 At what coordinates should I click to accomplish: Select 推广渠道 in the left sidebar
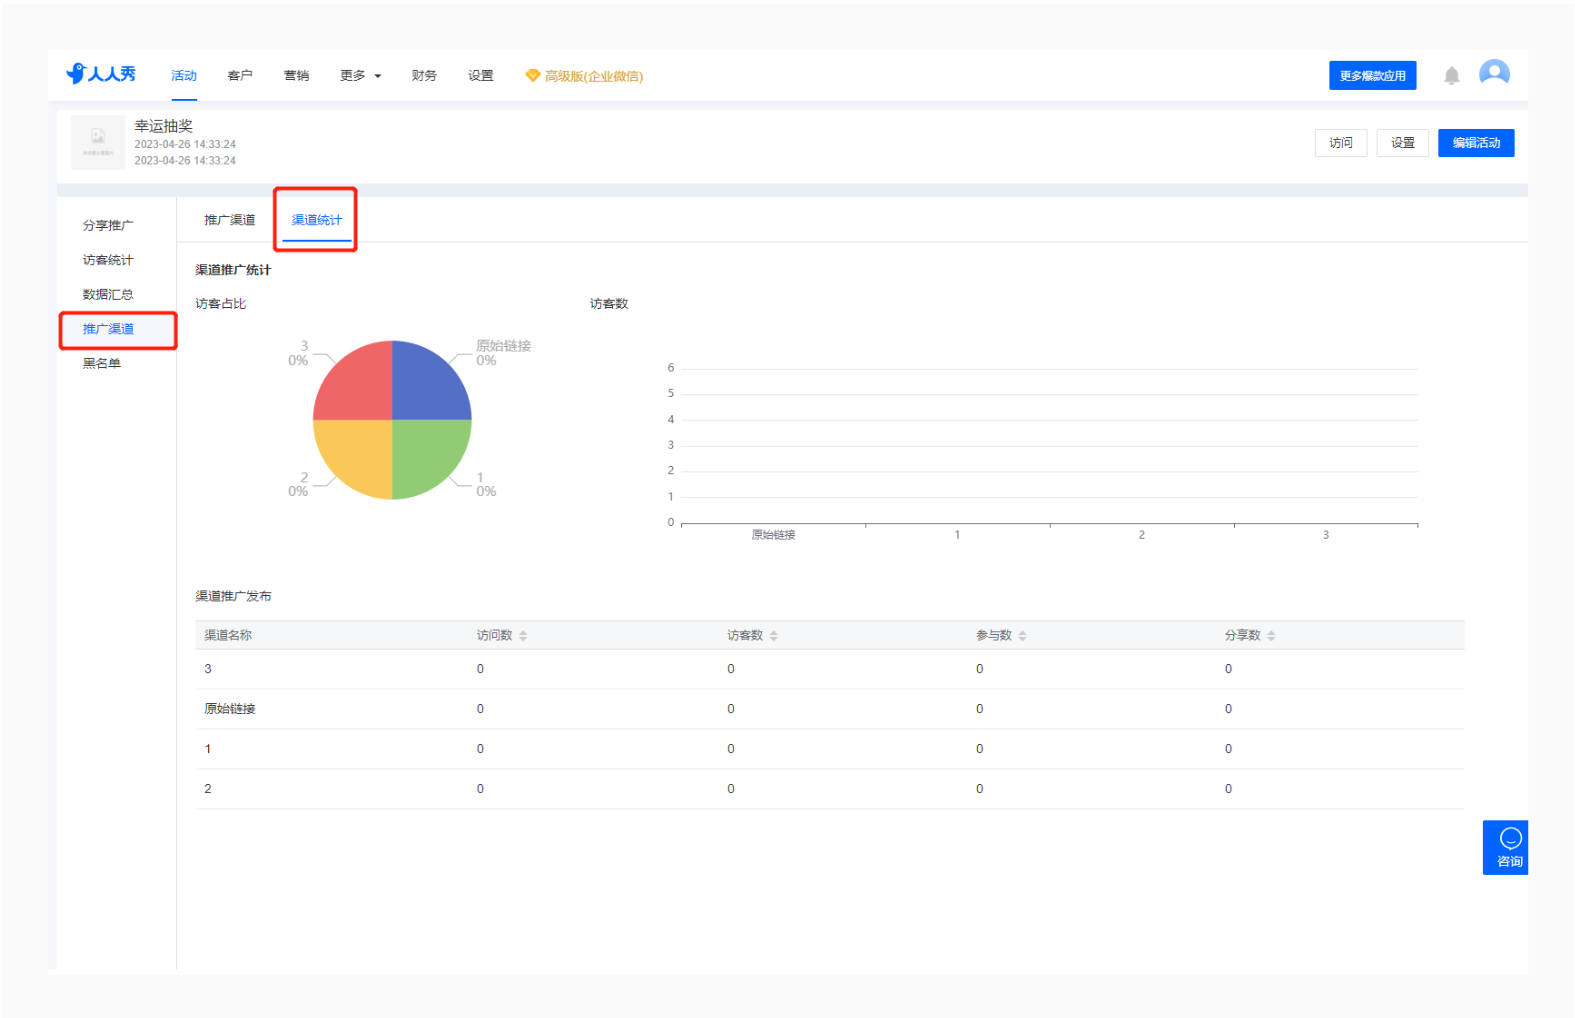(108, 329)
